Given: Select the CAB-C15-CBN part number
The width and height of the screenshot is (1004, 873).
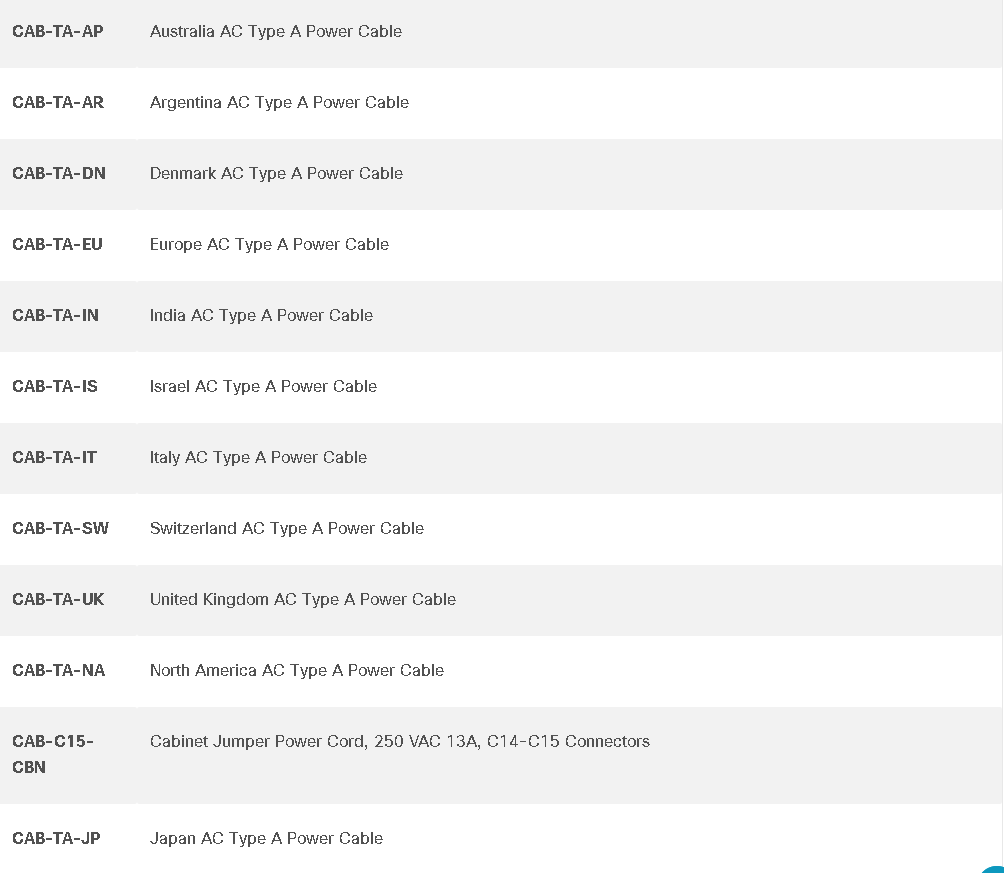Looking at the screenshot, I should click(53, 754).
